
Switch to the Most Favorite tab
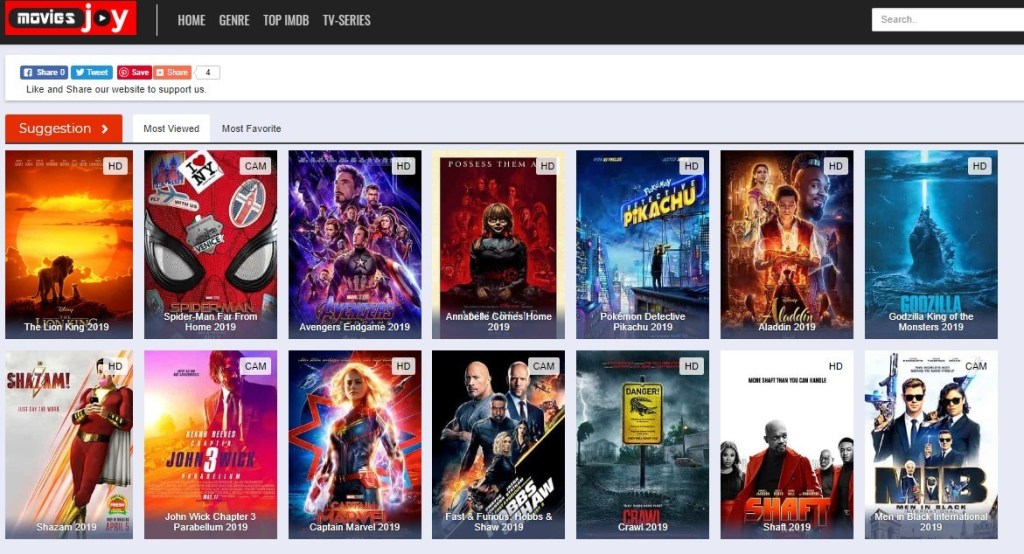tap(251, 129)
